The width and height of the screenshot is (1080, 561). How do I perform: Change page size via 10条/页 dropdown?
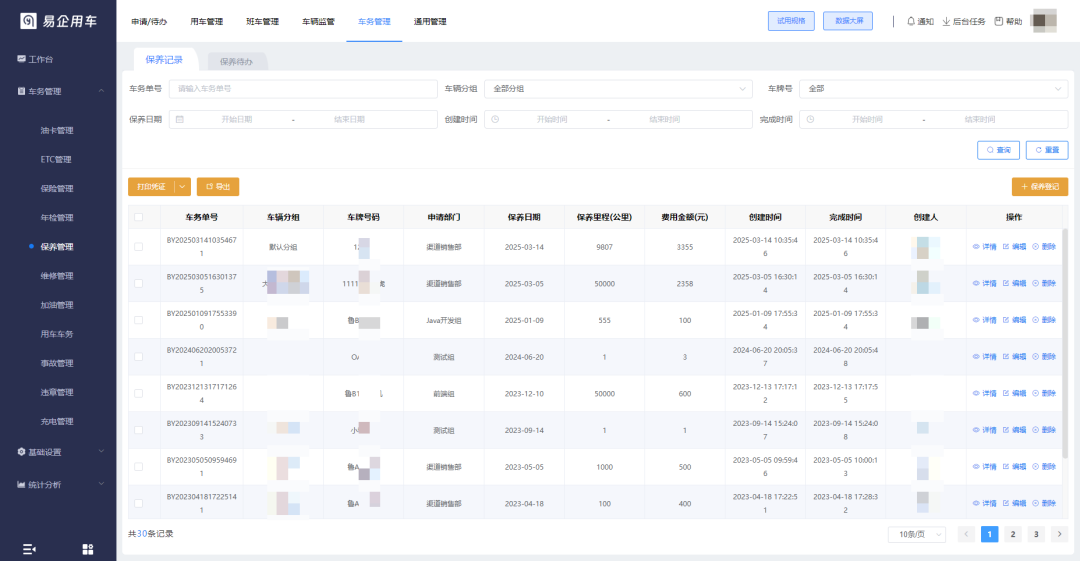[x=916, y=534]
